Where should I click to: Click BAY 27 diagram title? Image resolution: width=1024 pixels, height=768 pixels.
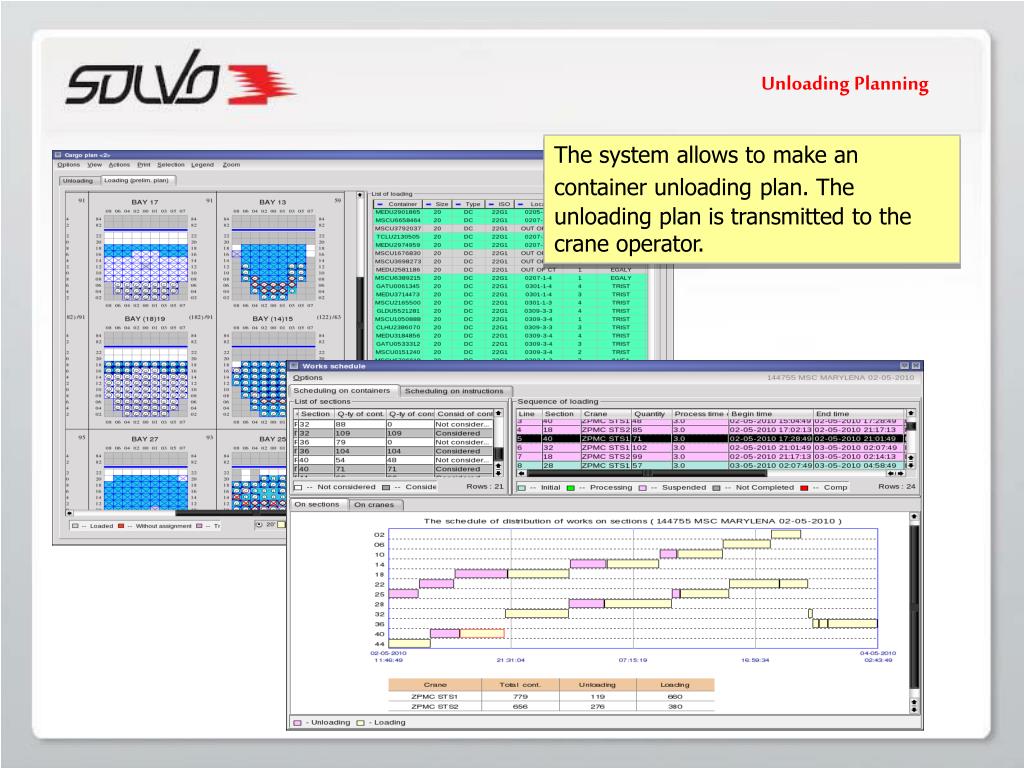pyautogui.click(x=144, y=439)
